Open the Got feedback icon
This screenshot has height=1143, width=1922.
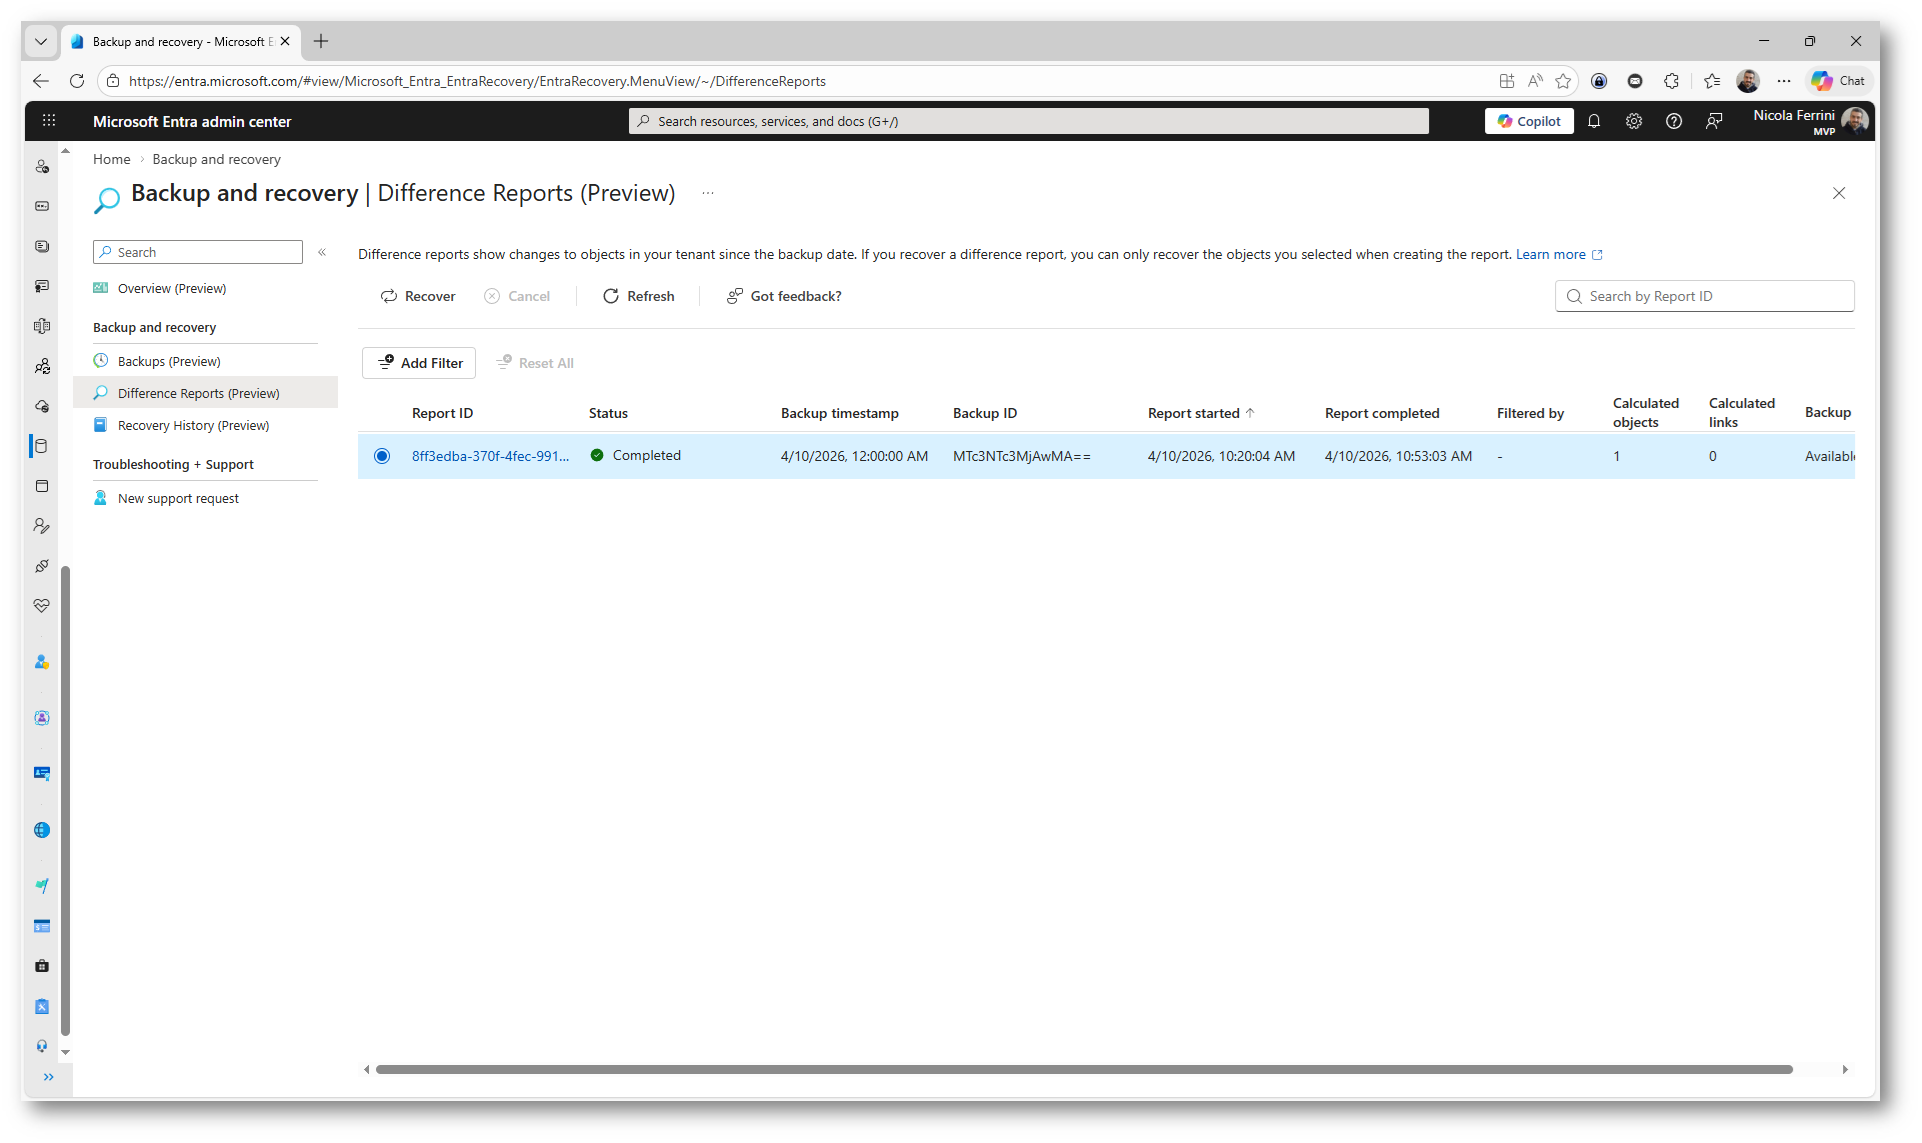[x=734, y=296]
